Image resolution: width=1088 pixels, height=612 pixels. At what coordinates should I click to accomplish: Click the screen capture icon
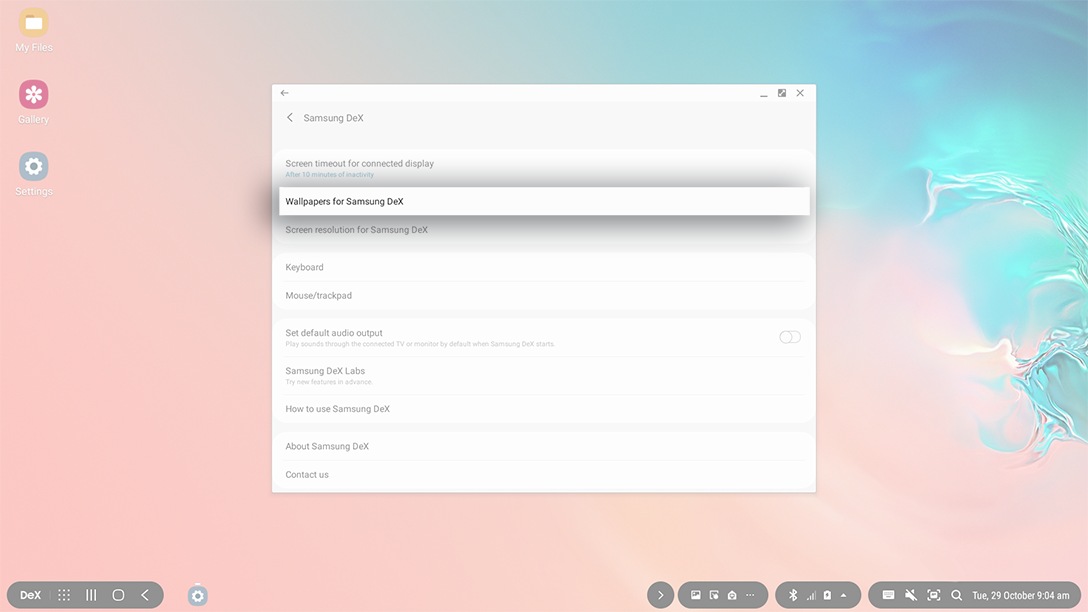tap(934, 595)
